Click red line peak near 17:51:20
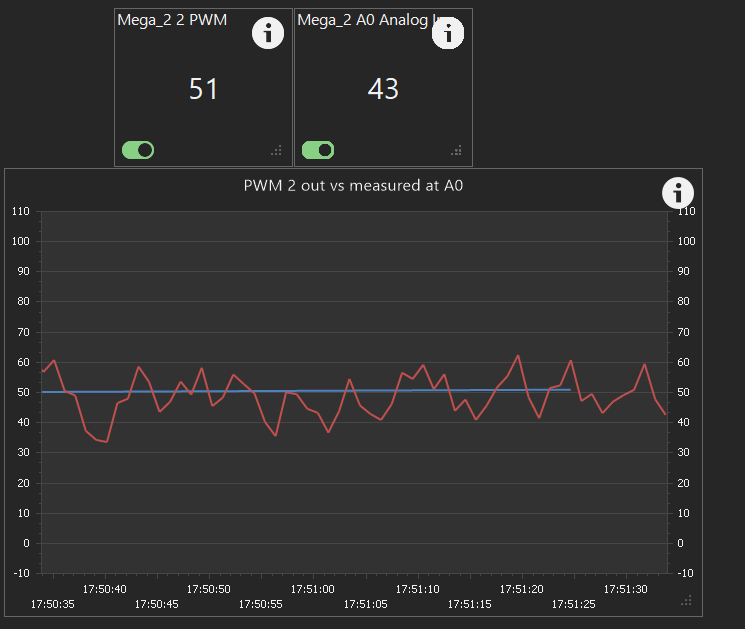This screenshot has height=629, width=745. [x=518, y=356]
